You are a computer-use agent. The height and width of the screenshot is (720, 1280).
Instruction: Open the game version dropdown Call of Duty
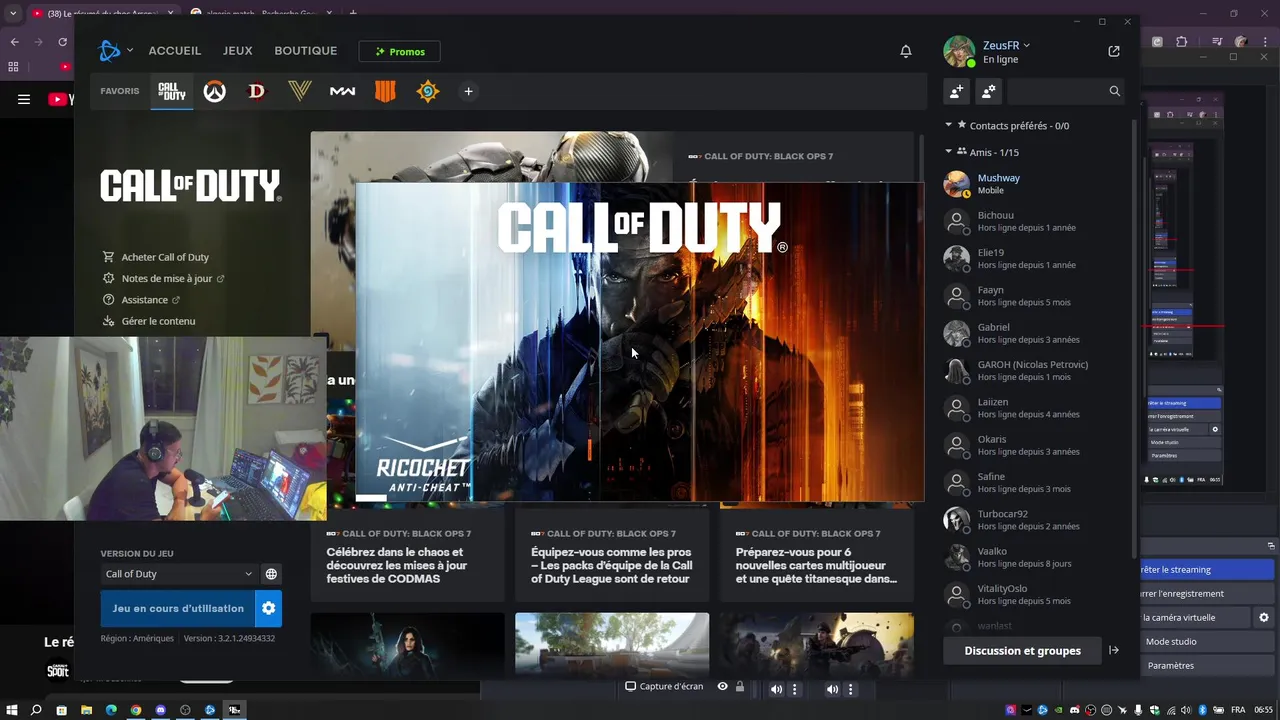click(x=179, y=574)
